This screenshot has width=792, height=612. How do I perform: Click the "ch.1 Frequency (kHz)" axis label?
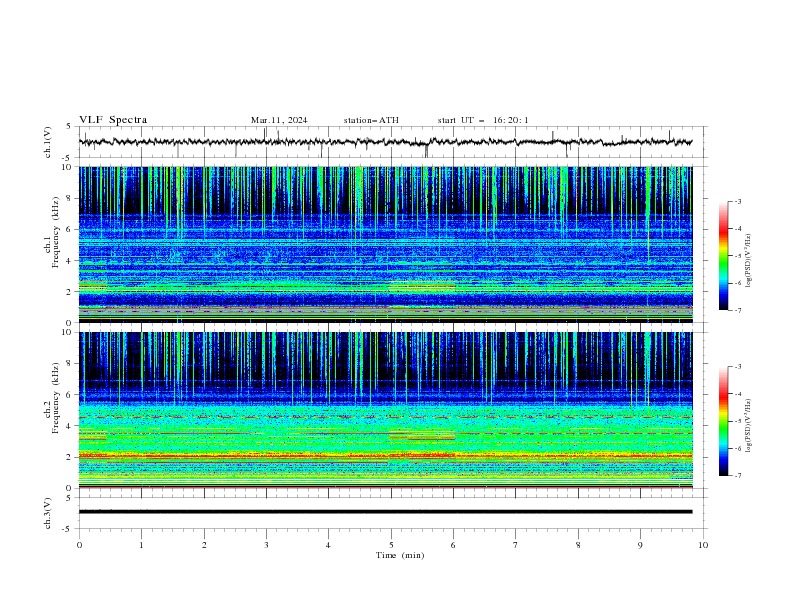pyautogui.click(x=52, y=233)
